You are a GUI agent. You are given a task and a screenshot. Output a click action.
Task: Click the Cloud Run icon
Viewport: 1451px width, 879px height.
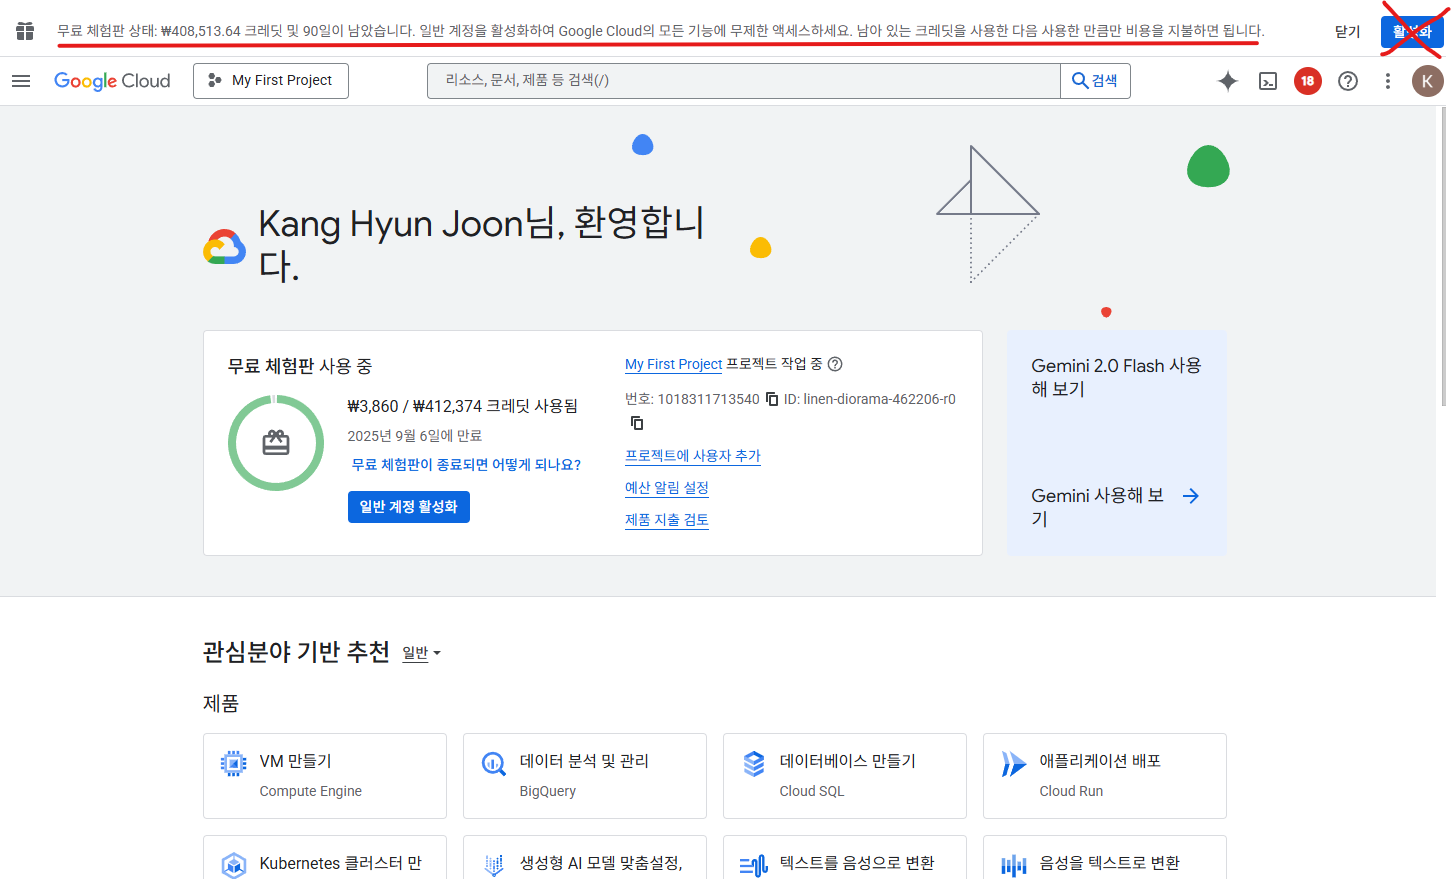(x=1013, y=764)
